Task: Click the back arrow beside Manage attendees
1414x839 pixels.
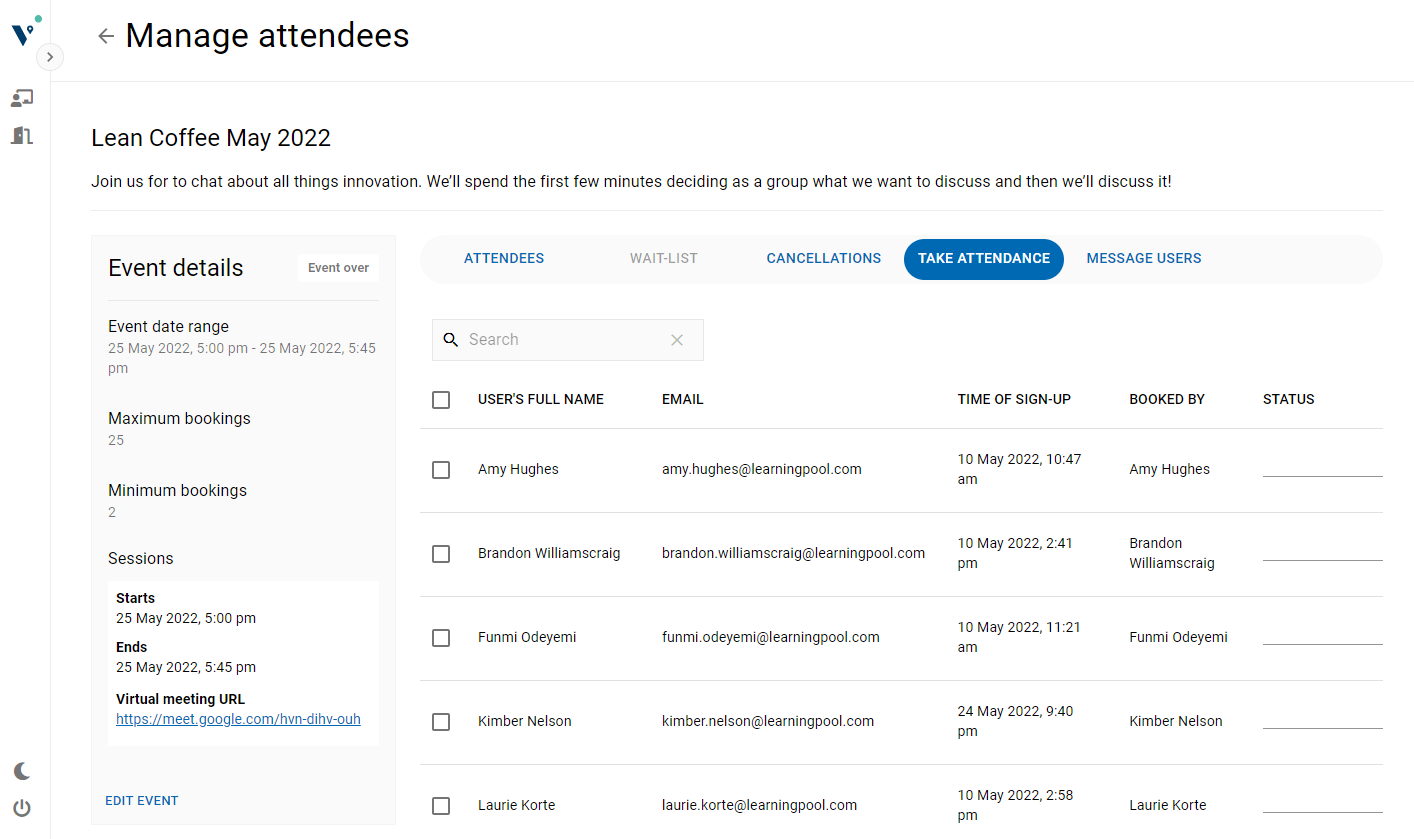Action: point(106,36)
